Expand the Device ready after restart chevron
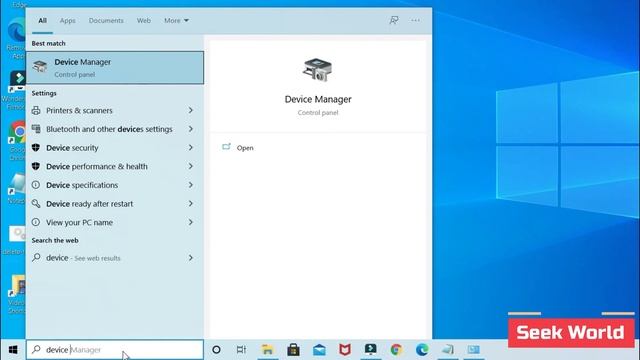Image resolution: width=640 pixels, height=360 pixels. pyautogui.click(x=191, y=204)
